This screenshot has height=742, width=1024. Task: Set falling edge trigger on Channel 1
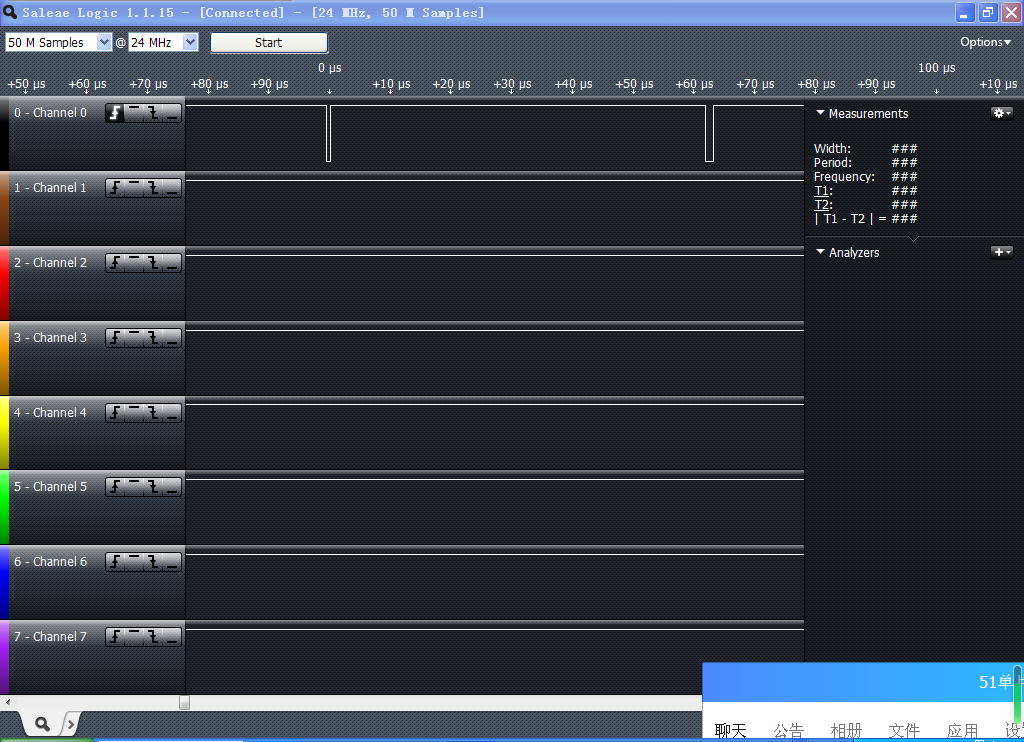pyautogui.click(x=153, y=188)
